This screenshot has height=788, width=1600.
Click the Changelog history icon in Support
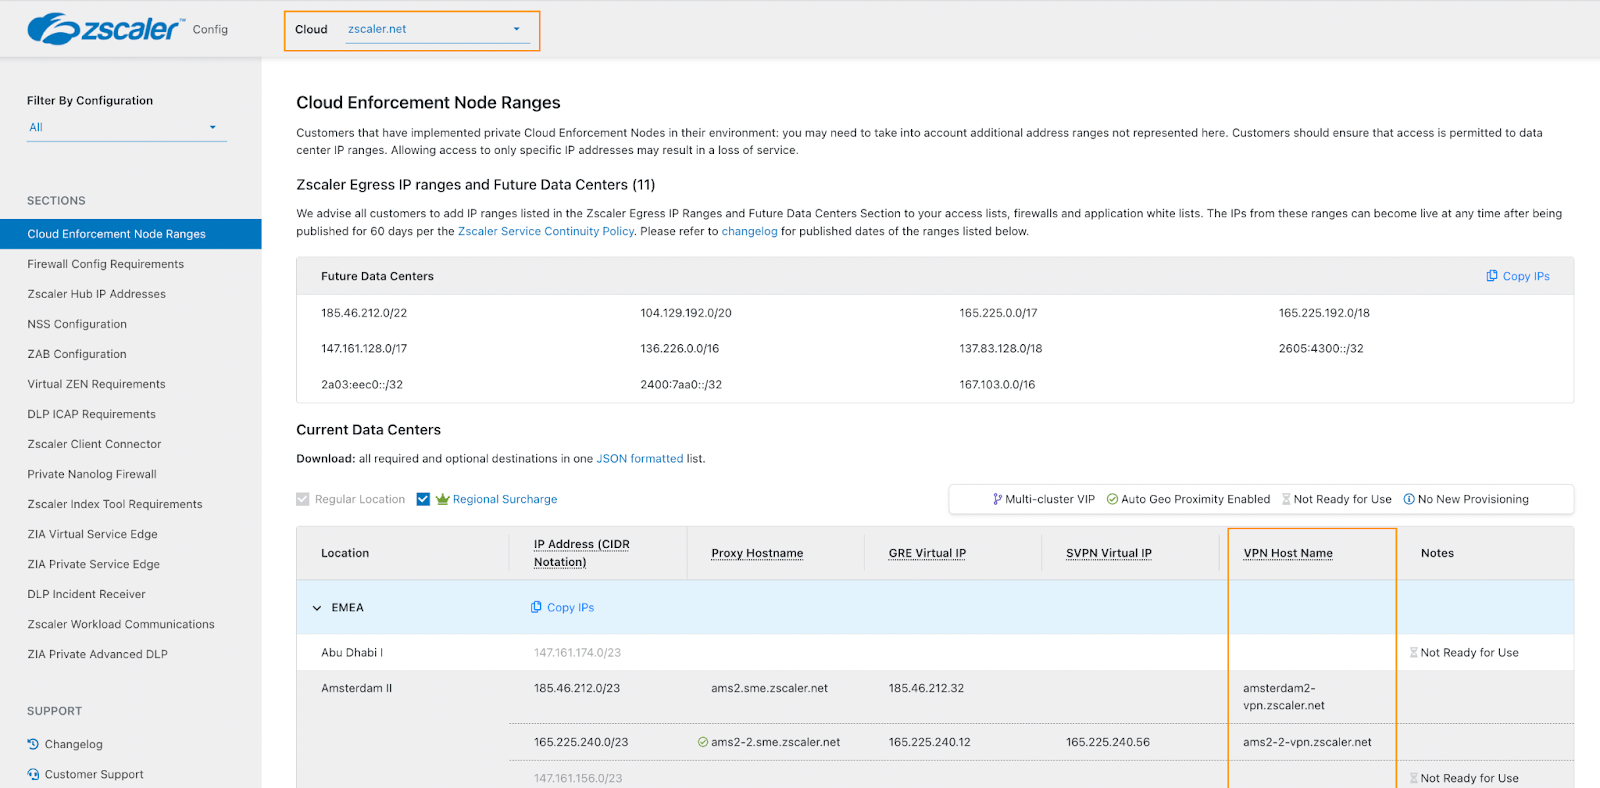pos(33,744)
